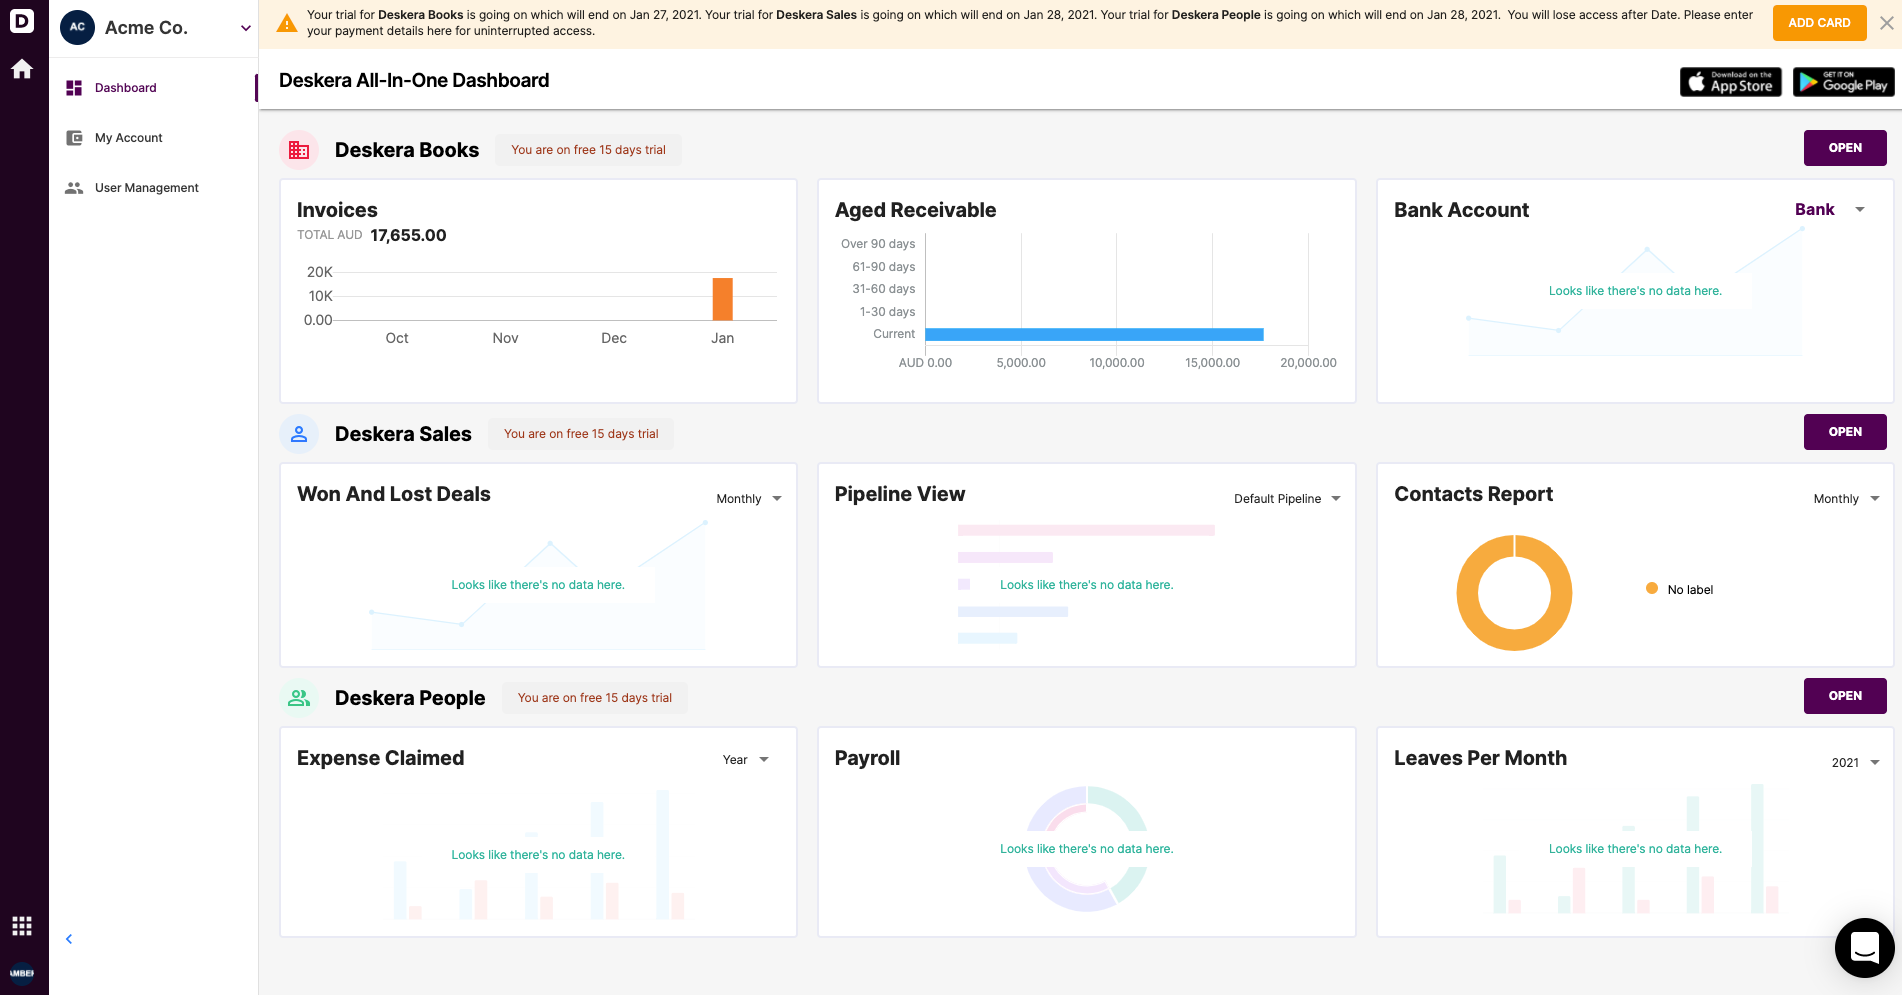Click the Deskera Sales section title
This screenshot has height=995, width=1902.
(x=403, y=434)
